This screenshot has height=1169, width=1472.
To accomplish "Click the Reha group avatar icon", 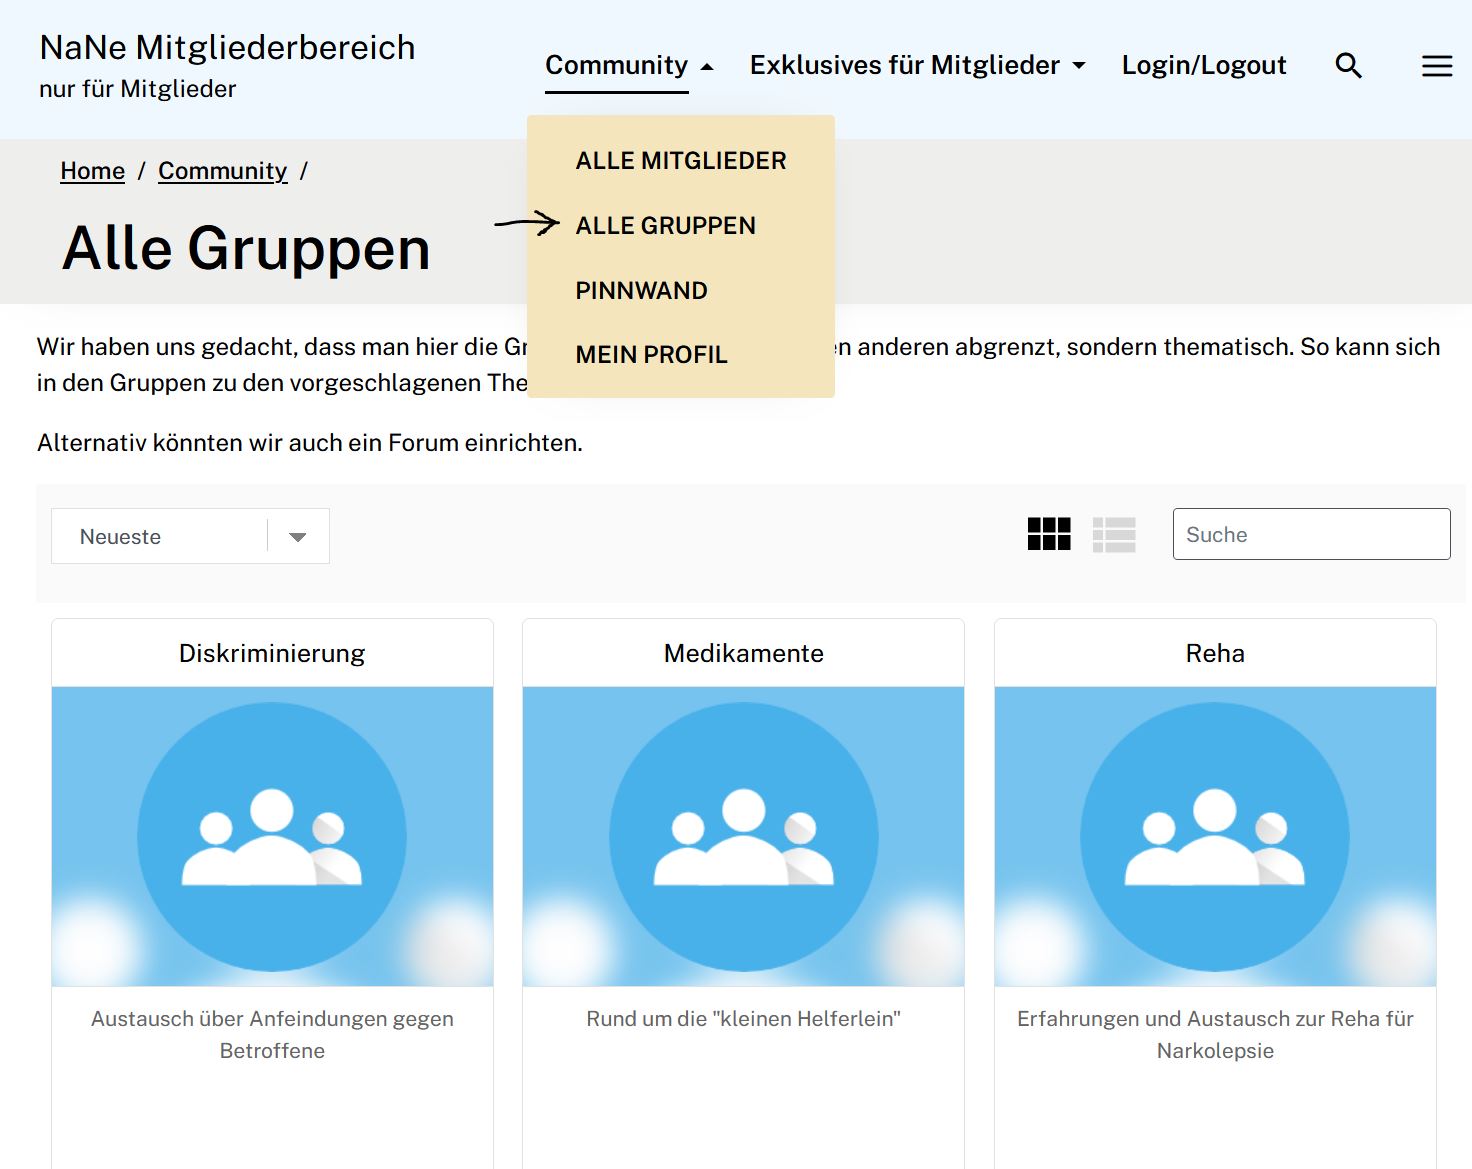I will pyautogui.click(x=1214, y=835).
